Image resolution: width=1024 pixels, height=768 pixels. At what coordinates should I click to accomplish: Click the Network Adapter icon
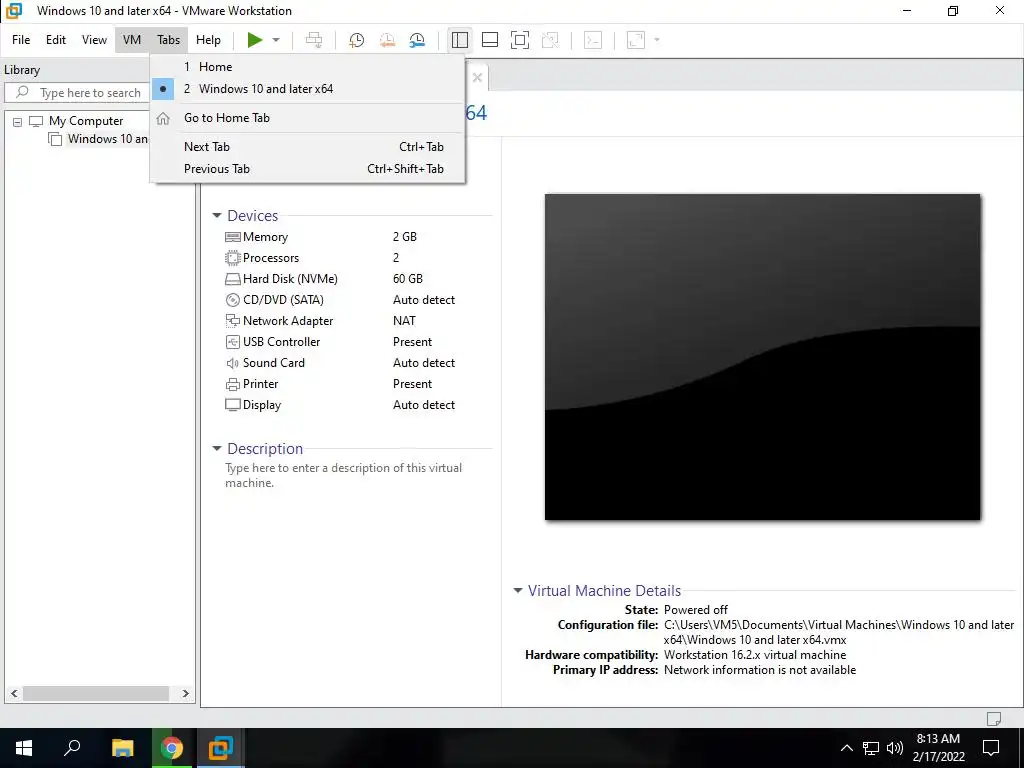[232, 321]
